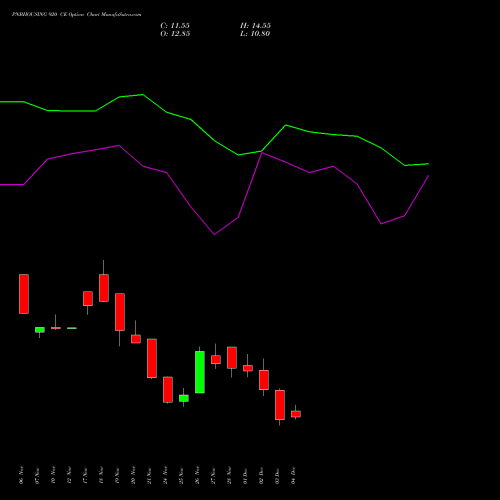Click the '25 Nov' date label

click(x=182, y=475)
